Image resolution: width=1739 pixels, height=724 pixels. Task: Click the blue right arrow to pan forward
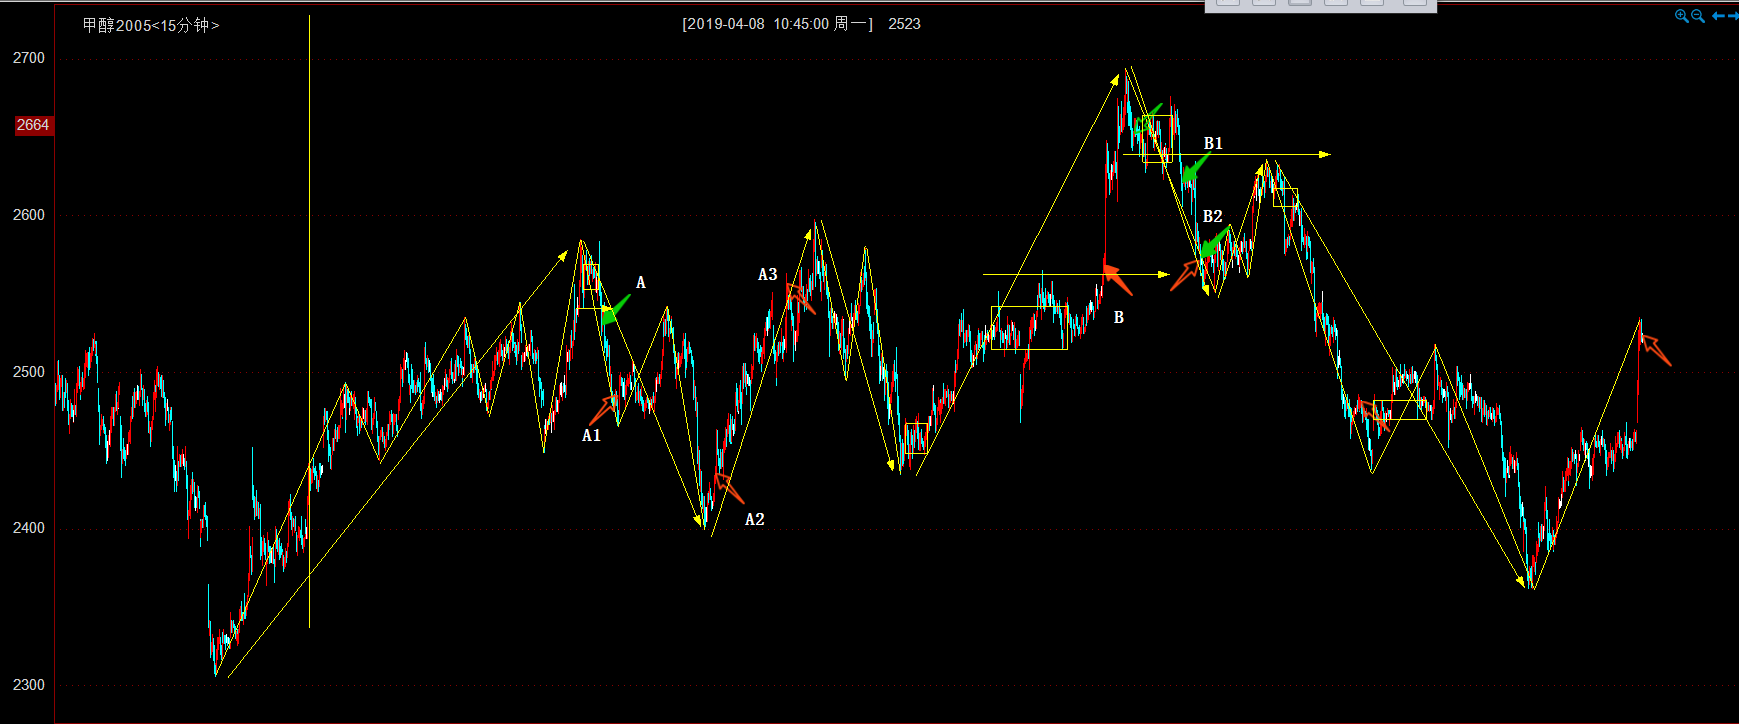click(x=1733, y=16)
